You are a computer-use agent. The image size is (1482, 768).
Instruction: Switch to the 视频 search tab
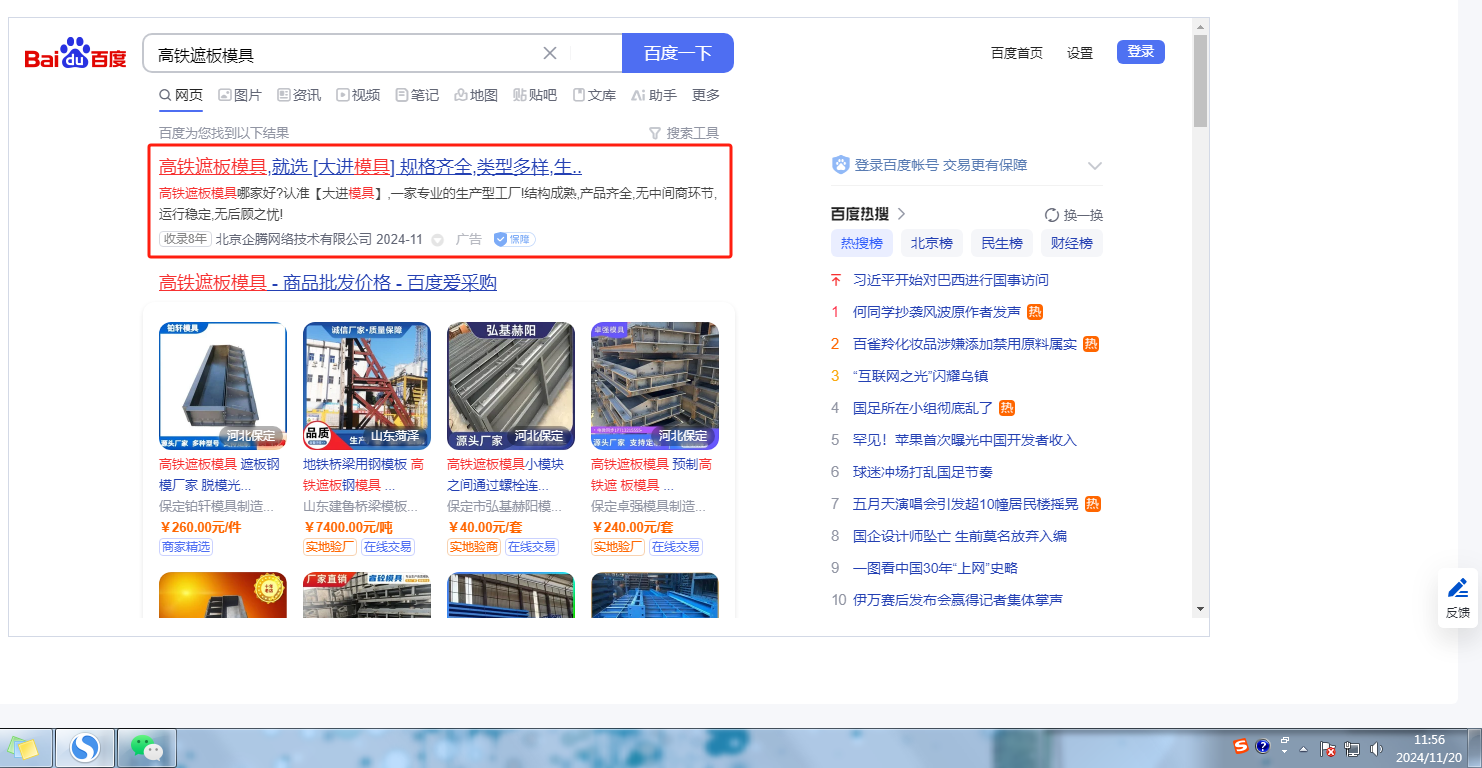358,95
